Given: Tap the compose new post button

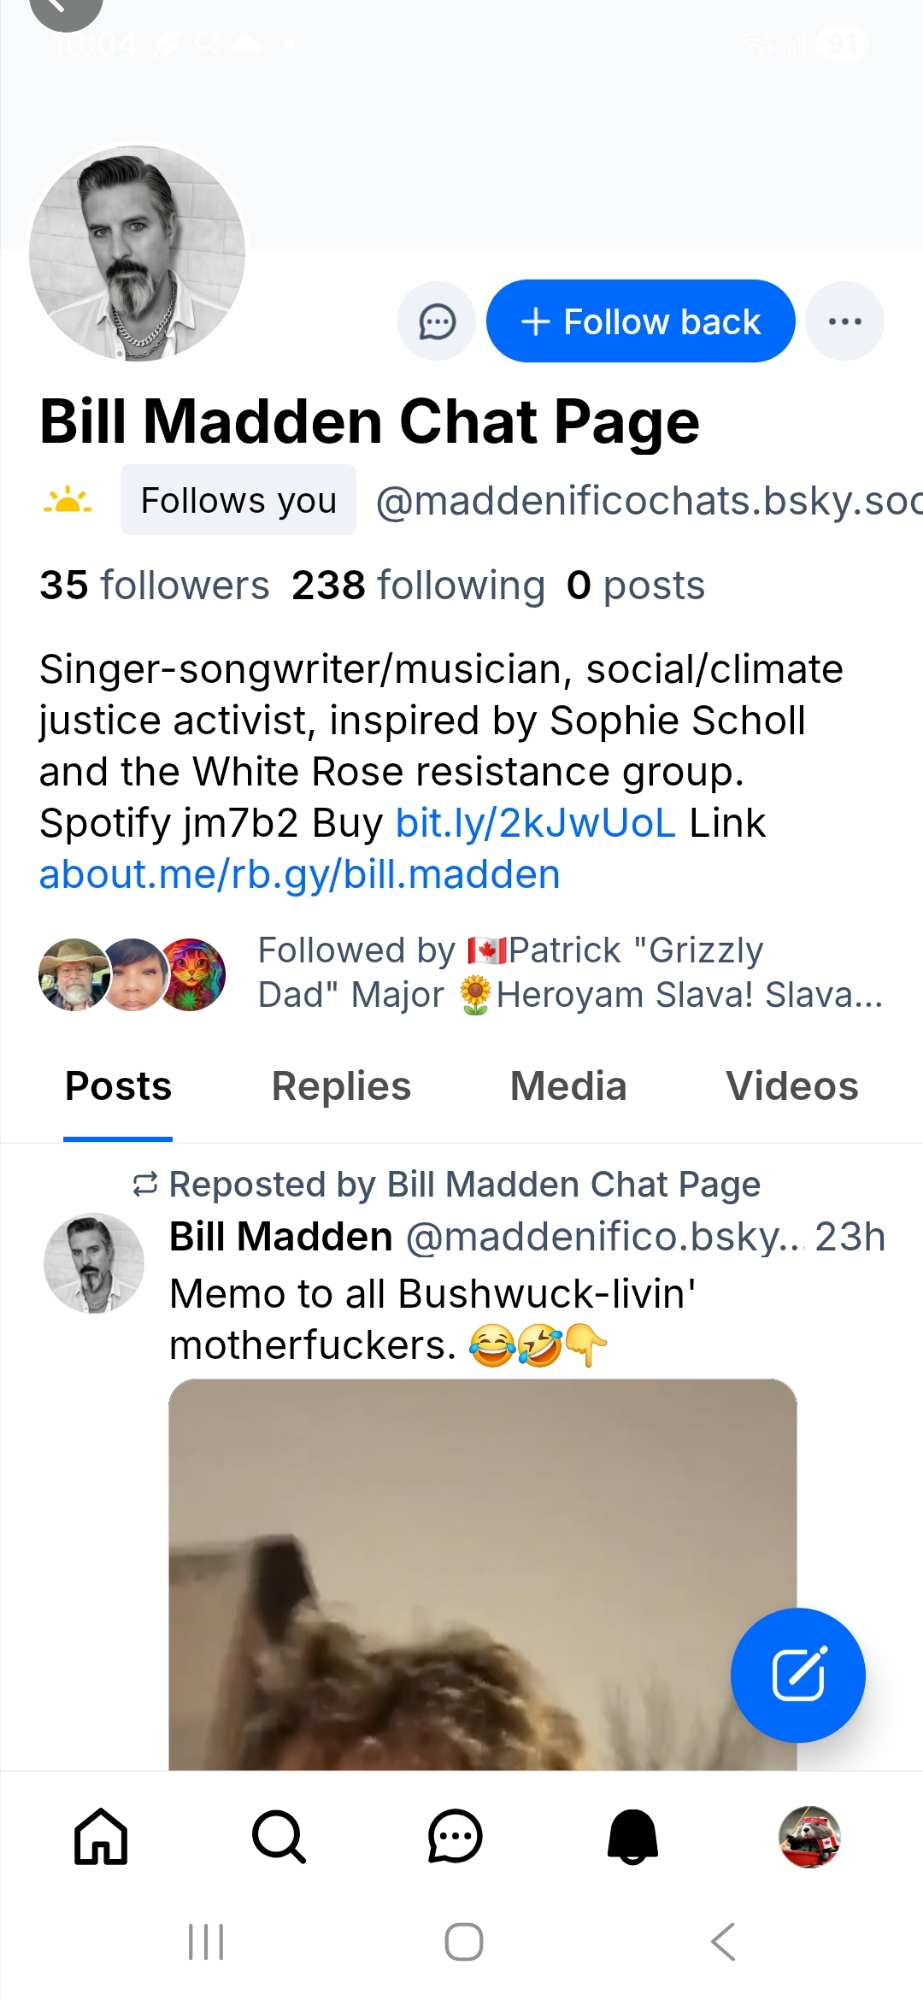Looking at the screenshot, I should point(798,1675).
